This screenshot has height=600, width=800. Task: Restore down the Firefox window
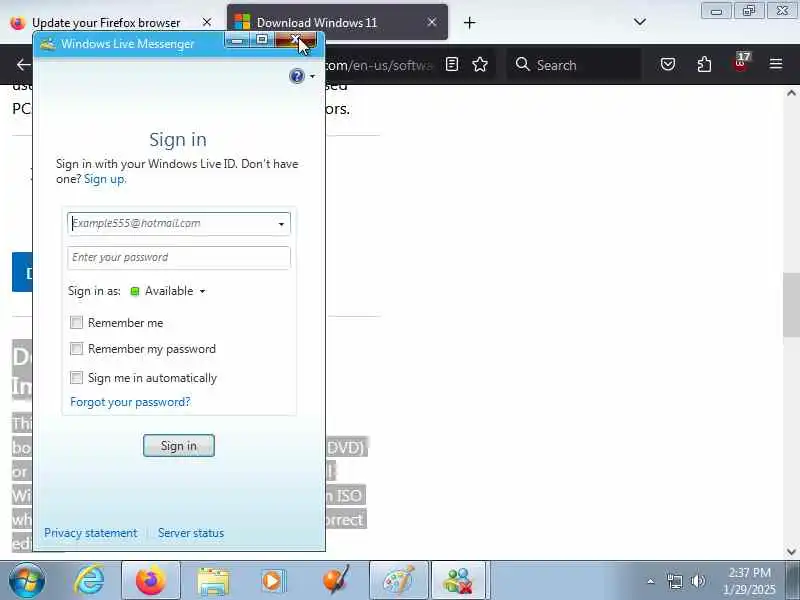pyautogui.click(x=748, y=11)
